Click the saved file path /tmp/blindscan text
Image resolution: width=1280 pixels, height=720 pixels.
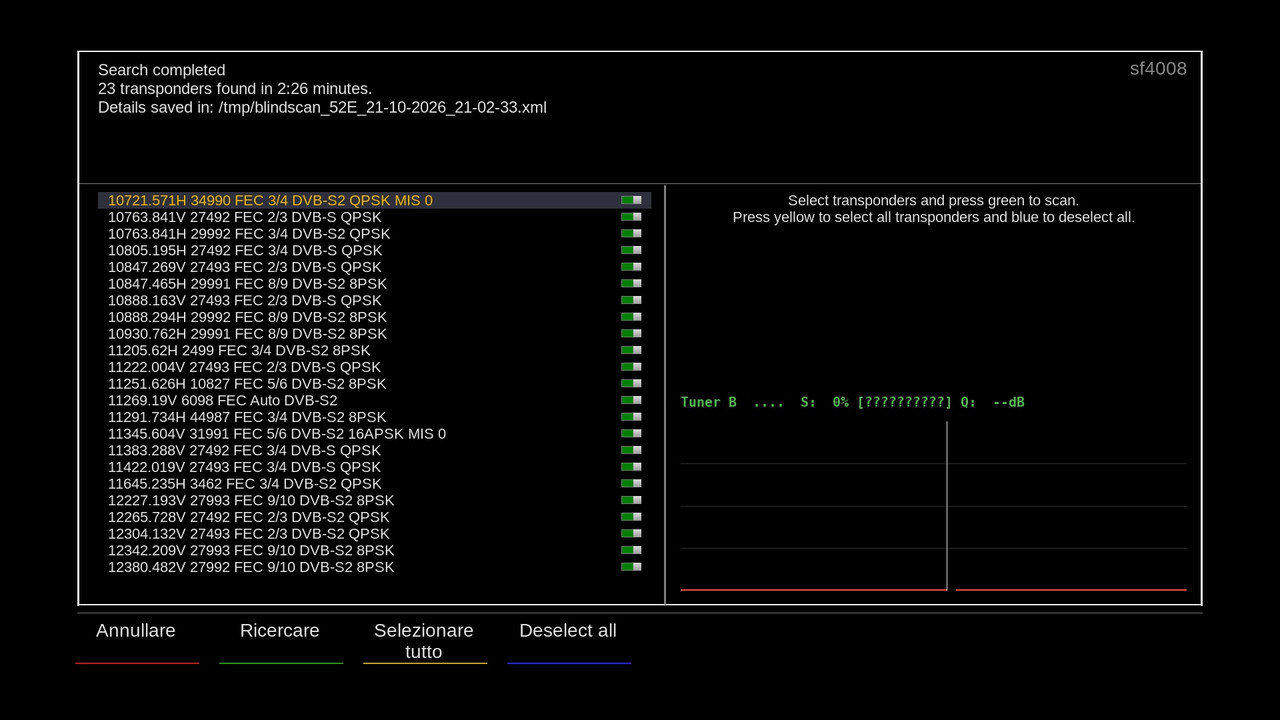tap(382, 107)
